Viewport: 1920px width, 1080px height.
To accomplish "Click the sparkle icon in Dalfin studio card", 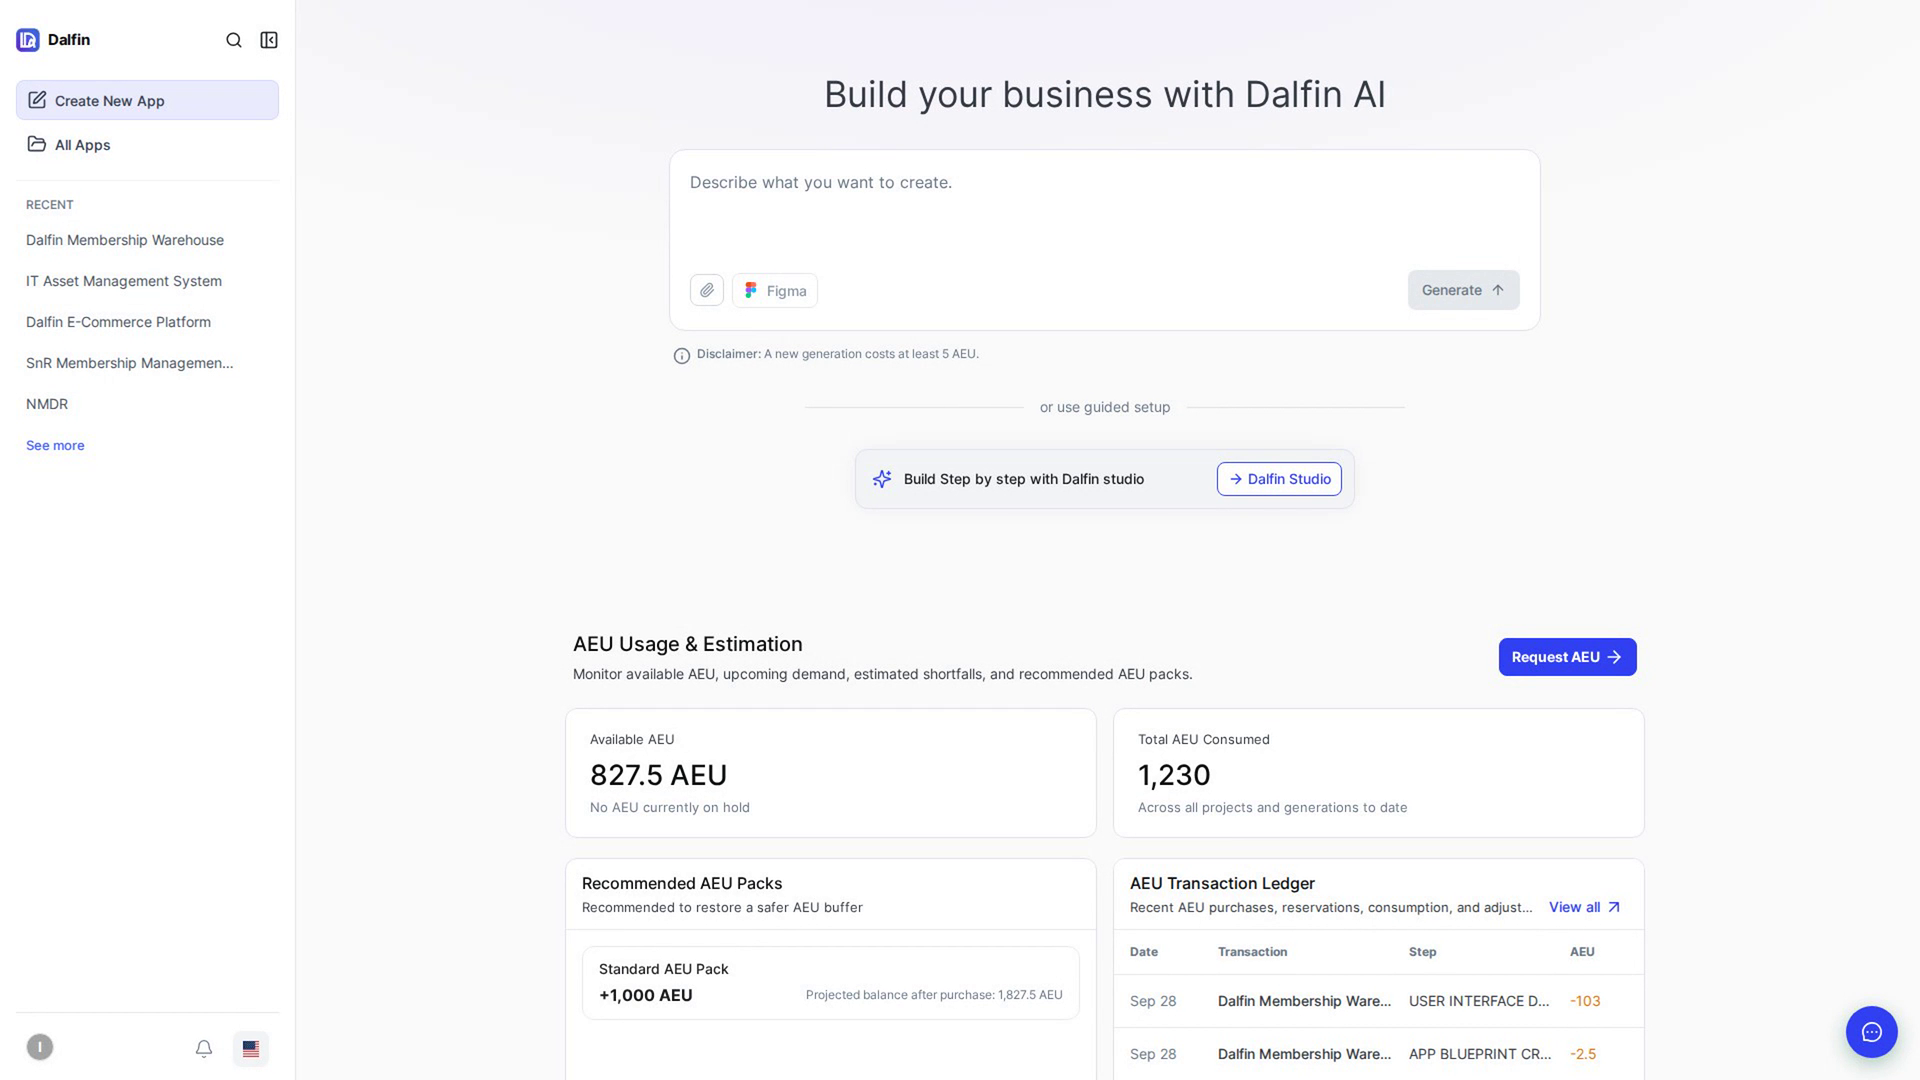I will 882,479.
